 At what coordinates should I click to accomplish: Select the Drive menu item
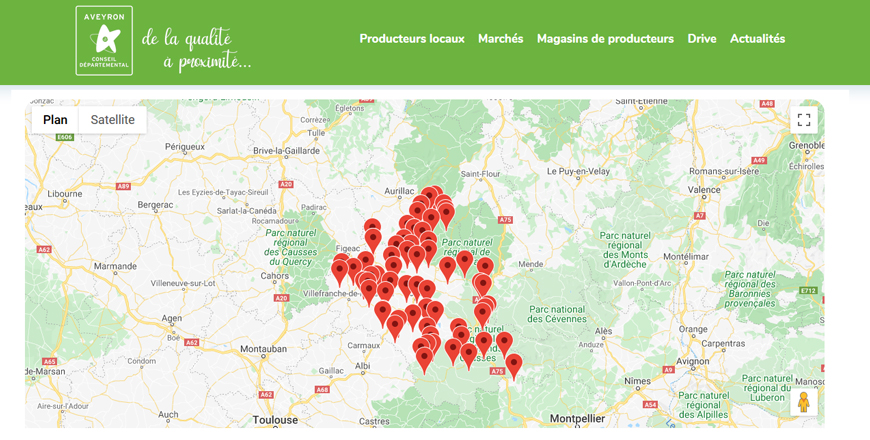[702, 39]
